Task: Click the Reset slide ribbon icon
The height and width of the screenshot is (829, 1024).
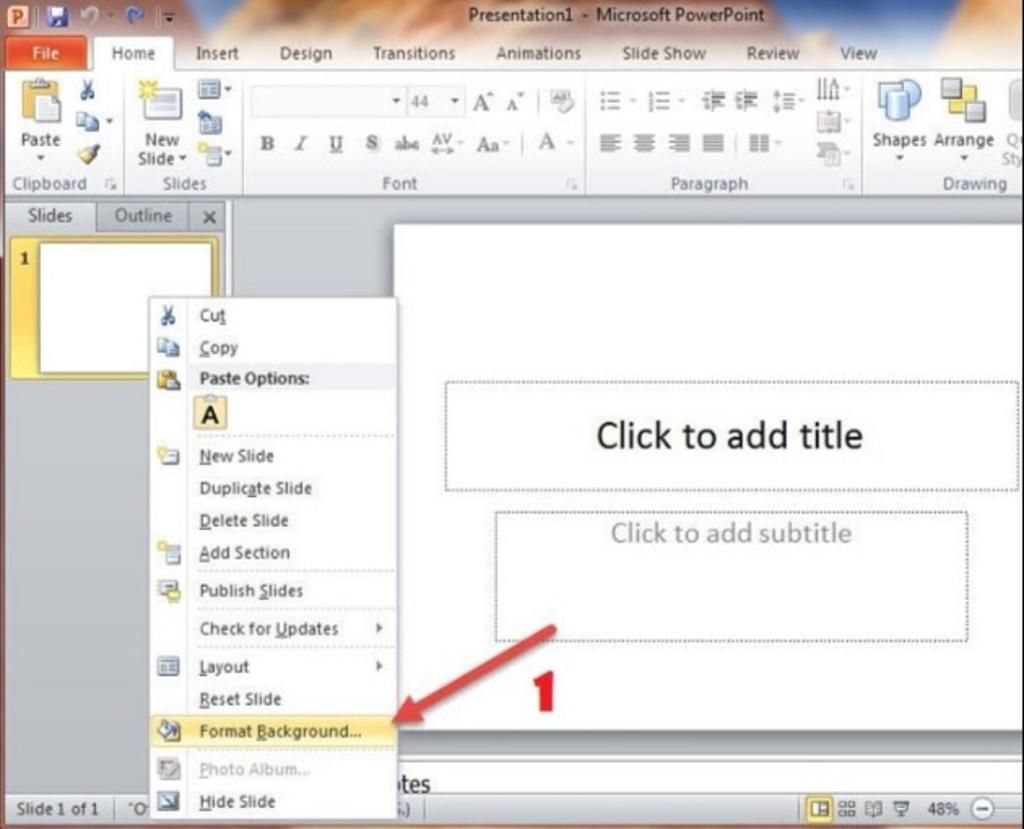Action: 210,122
